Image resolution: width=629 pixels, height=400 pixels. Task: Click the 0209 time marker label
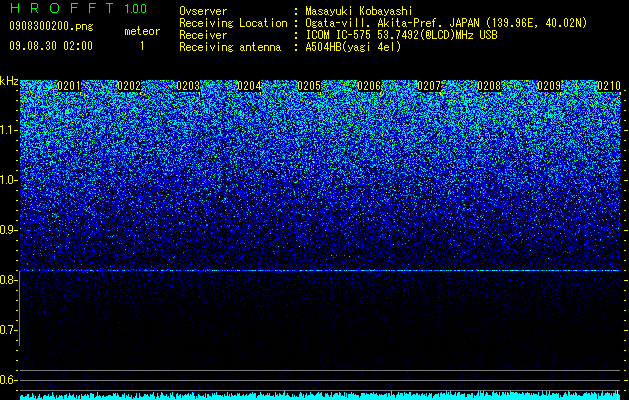point(549,86)
